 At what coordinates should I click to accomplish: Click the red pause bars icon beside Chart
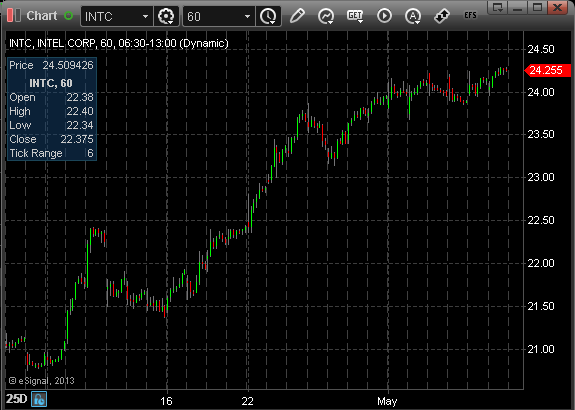[x=14, y=16]
